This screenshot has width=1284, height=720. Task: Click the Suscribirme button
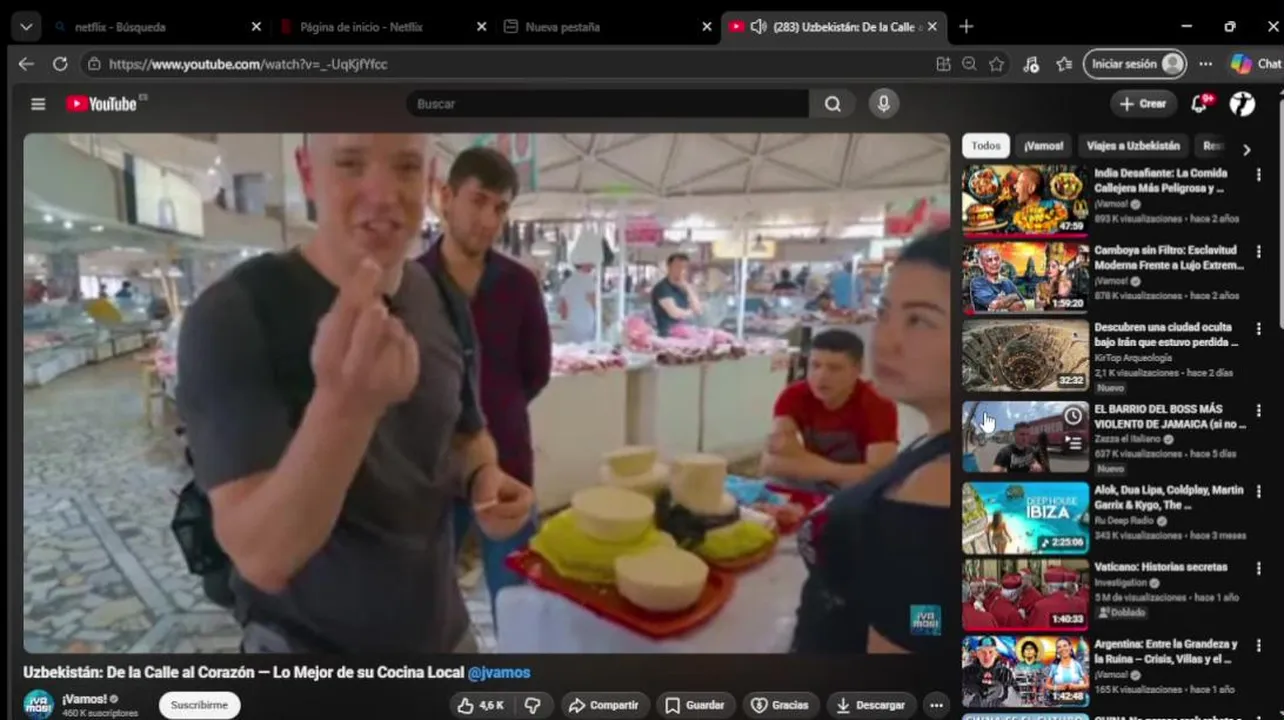(x=200, y=705)
